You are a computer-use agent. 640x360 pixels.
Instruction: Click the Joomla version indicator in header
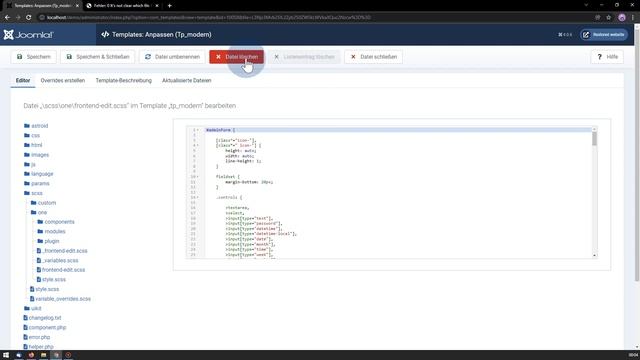coord(565,35)
